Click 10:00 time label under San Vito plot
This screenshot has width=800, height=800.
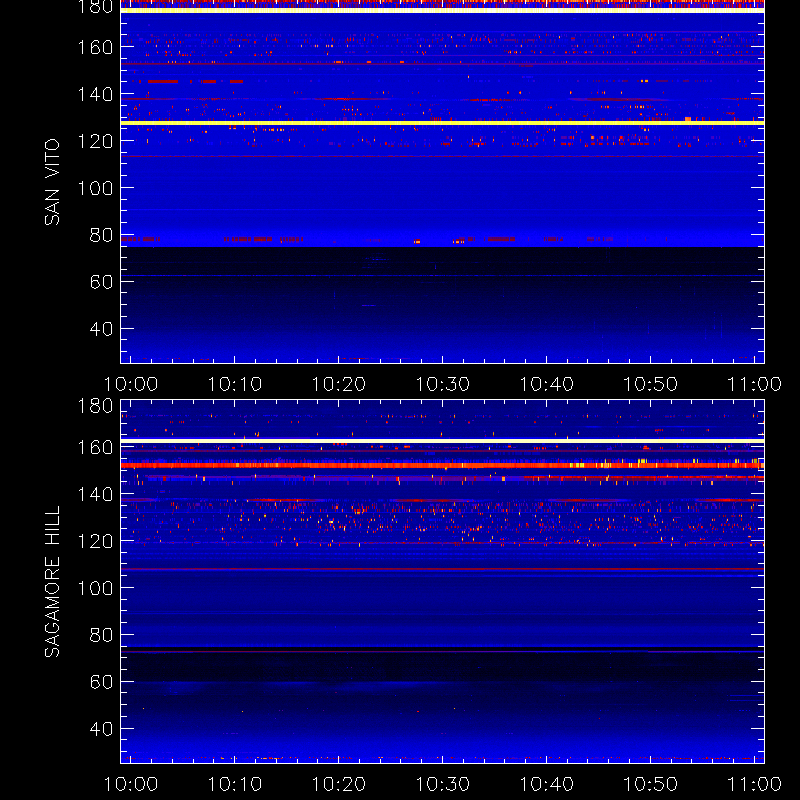131,384
